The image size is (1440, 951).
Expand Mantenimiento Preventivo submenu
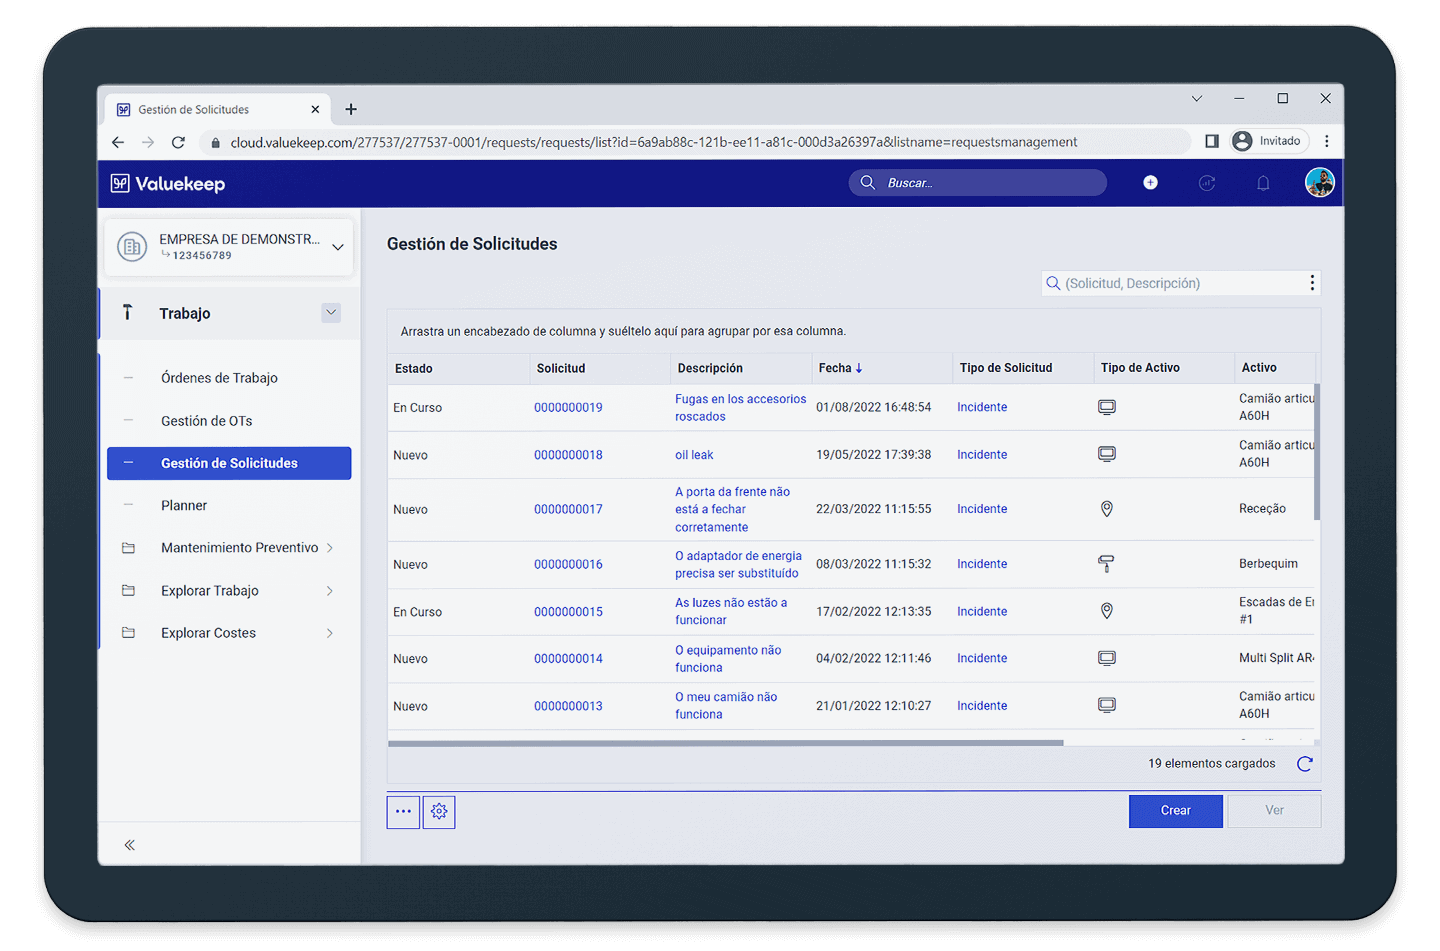point(330,548)
